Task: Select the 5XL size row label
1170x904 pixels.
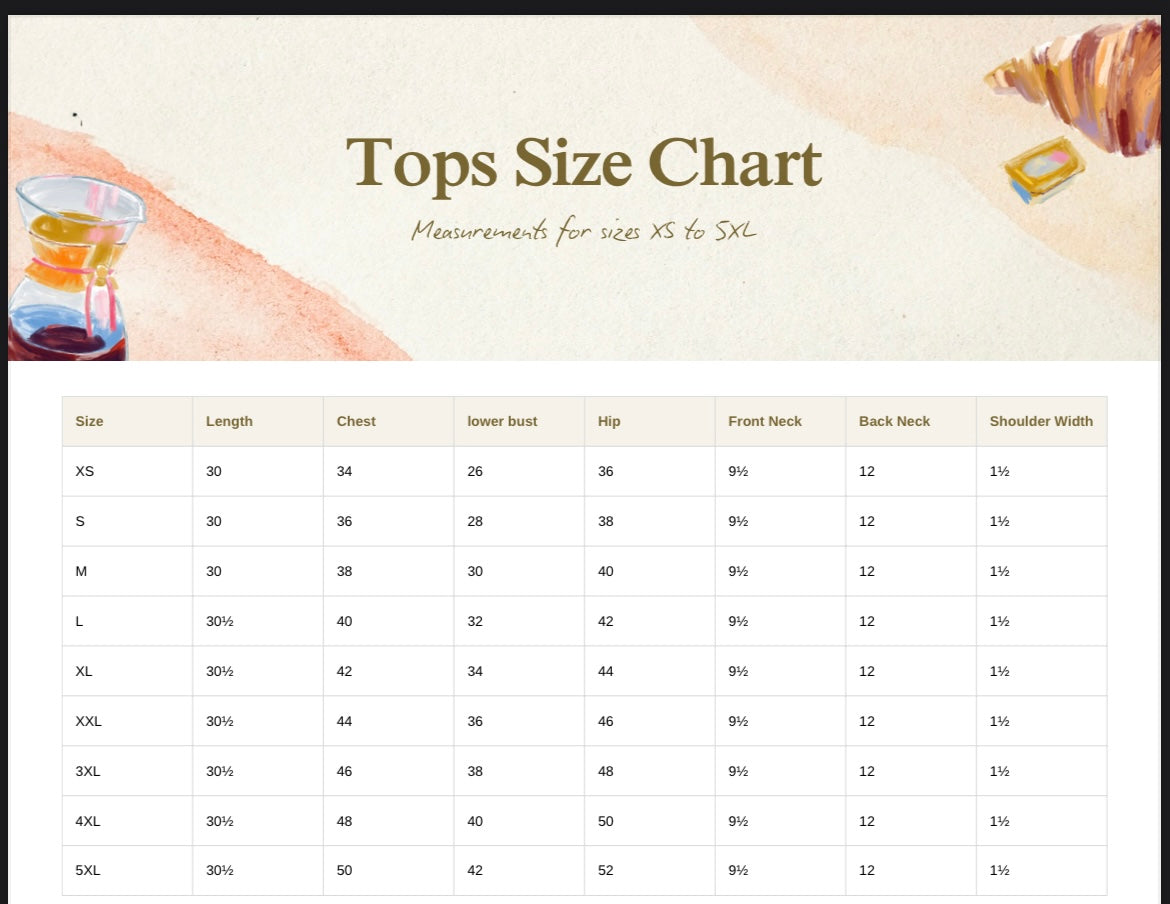Action: (x=88, y=870)
